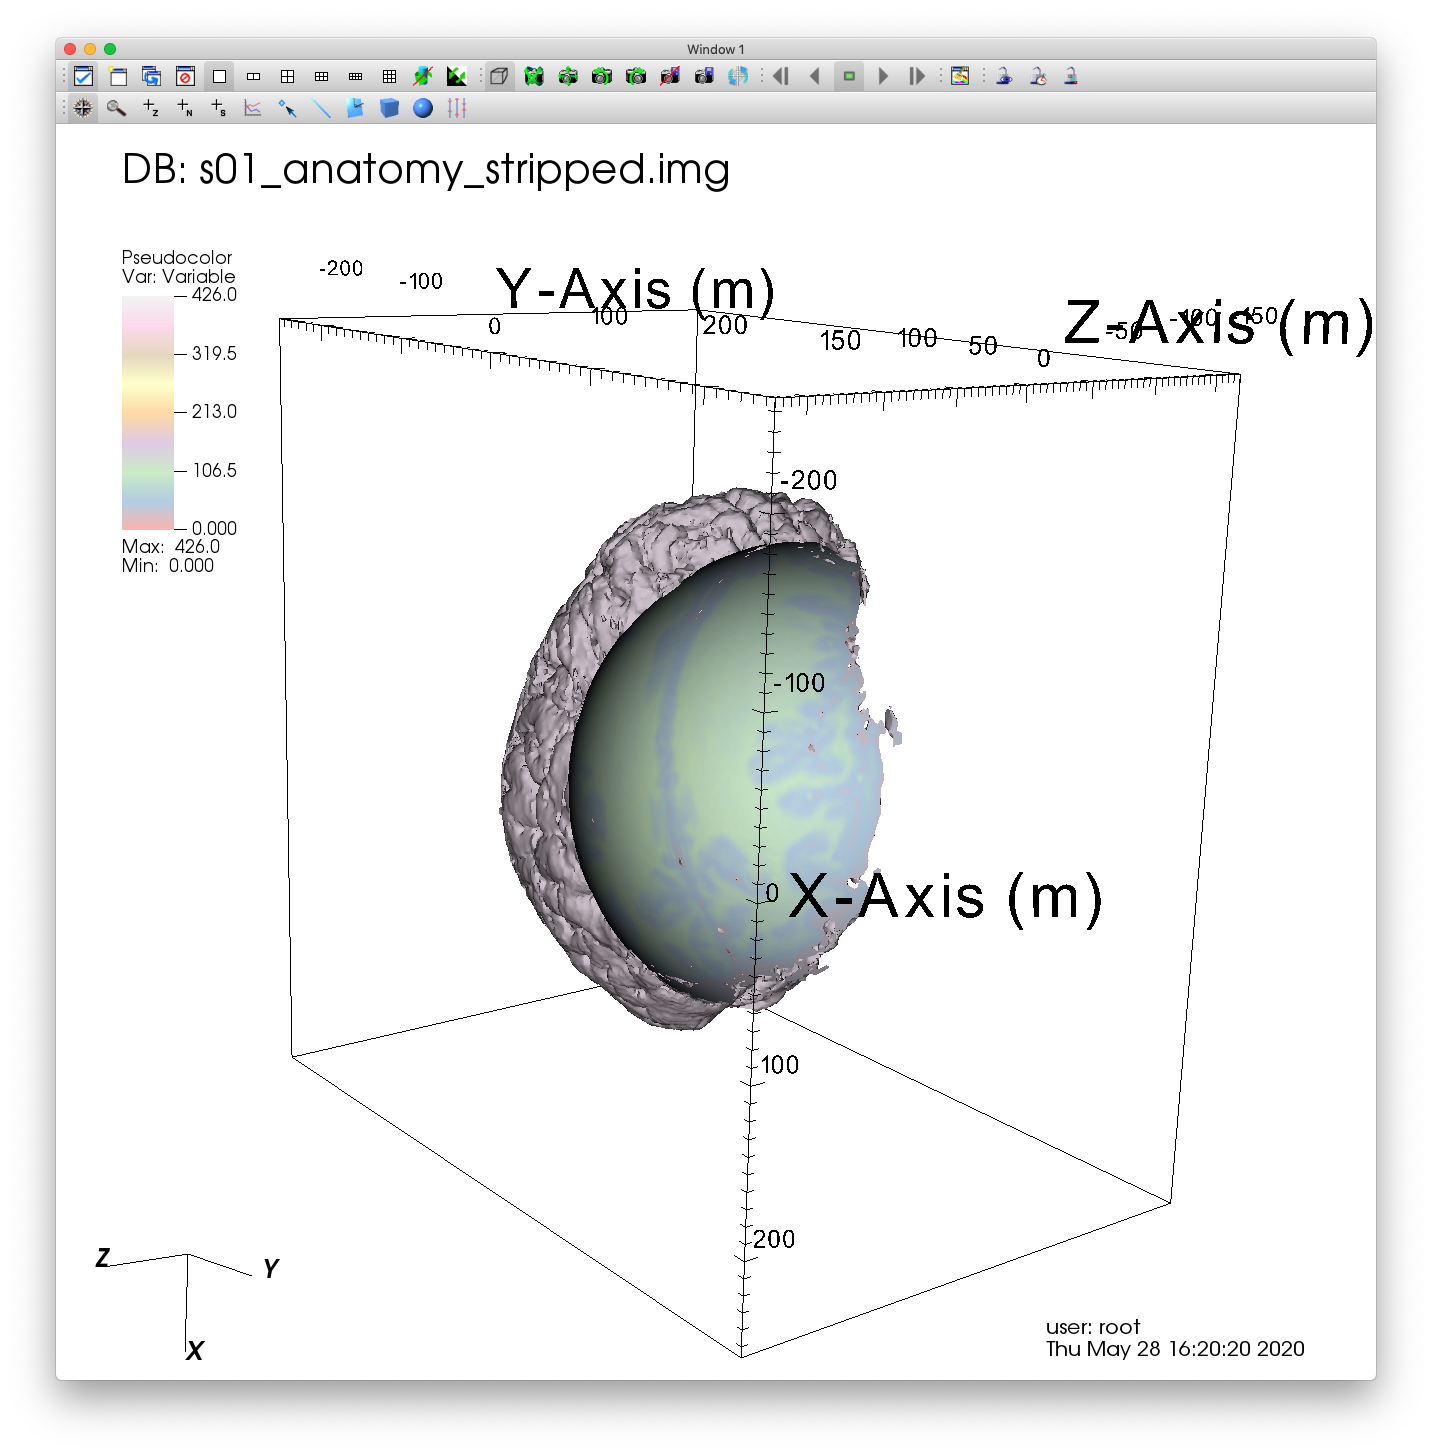The height and width of the screenshot is (1454, 1432).
Task: Select the Navigate mode compass icon
Action: point(83,108)
